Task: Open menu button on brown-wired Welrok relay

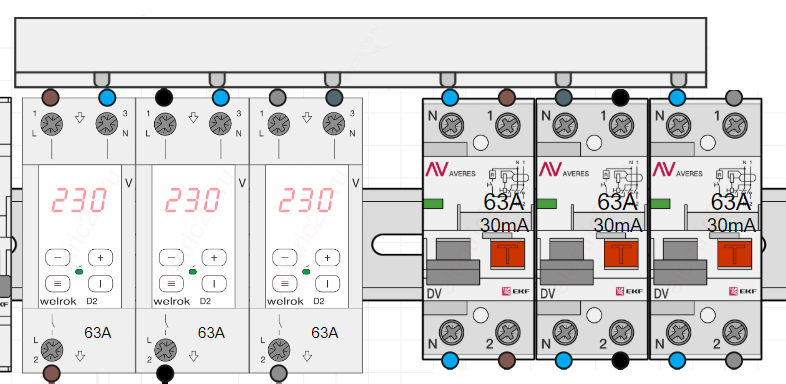Action: [x=58, y=283]
